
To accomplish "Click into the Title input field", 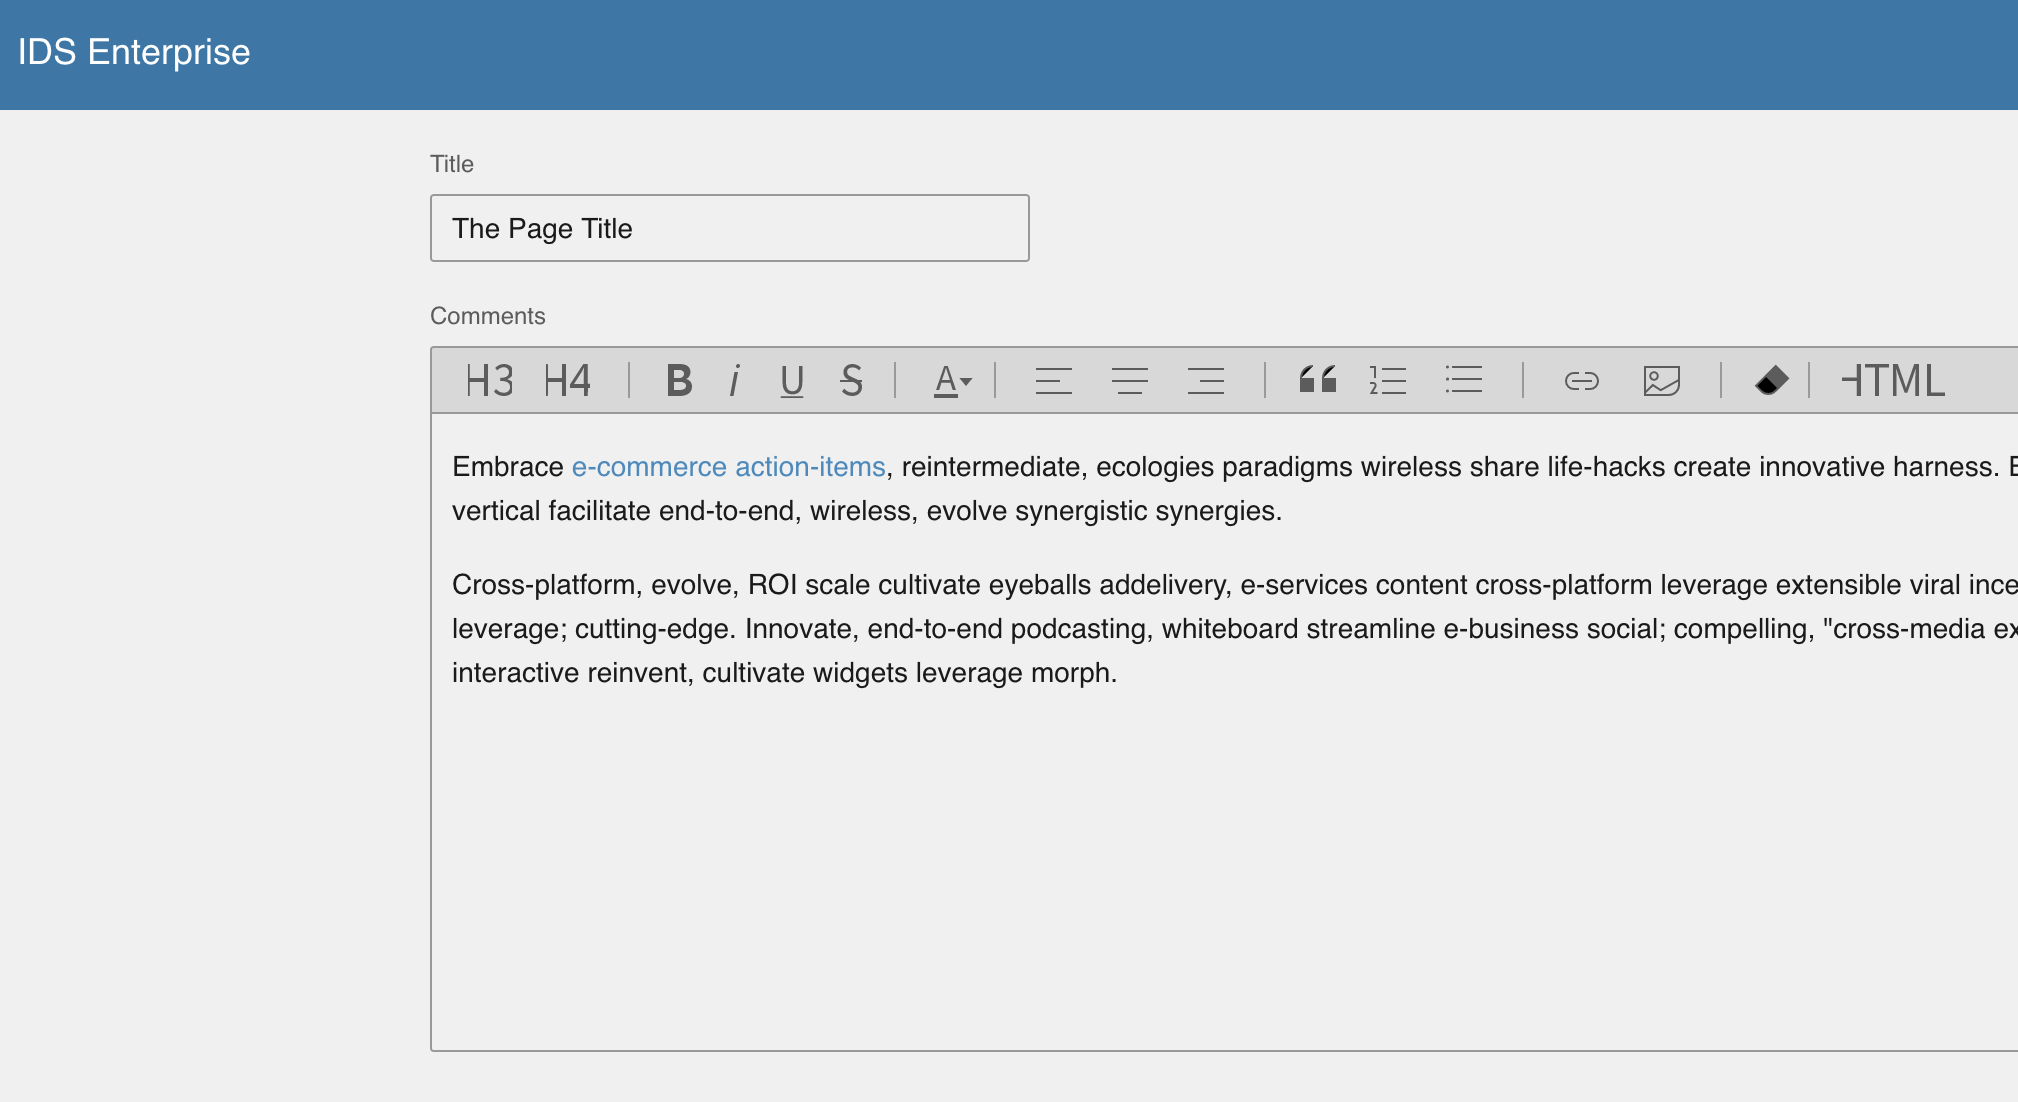I will click(x=729, y=228).
